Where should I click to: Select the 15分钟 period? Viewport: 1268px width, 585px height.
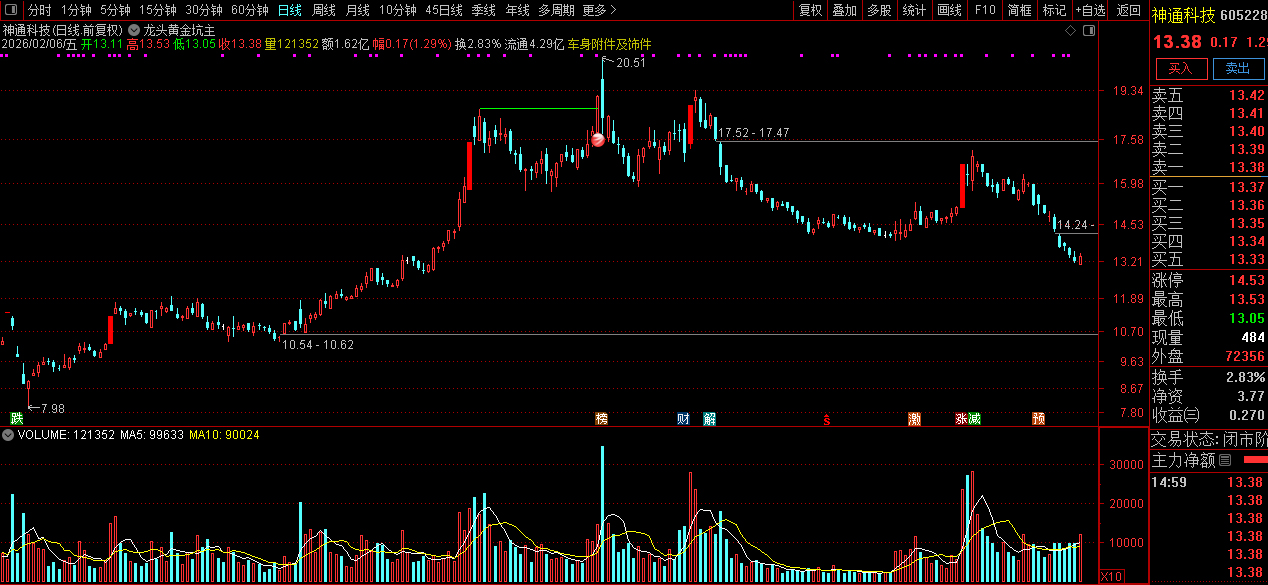158,10
